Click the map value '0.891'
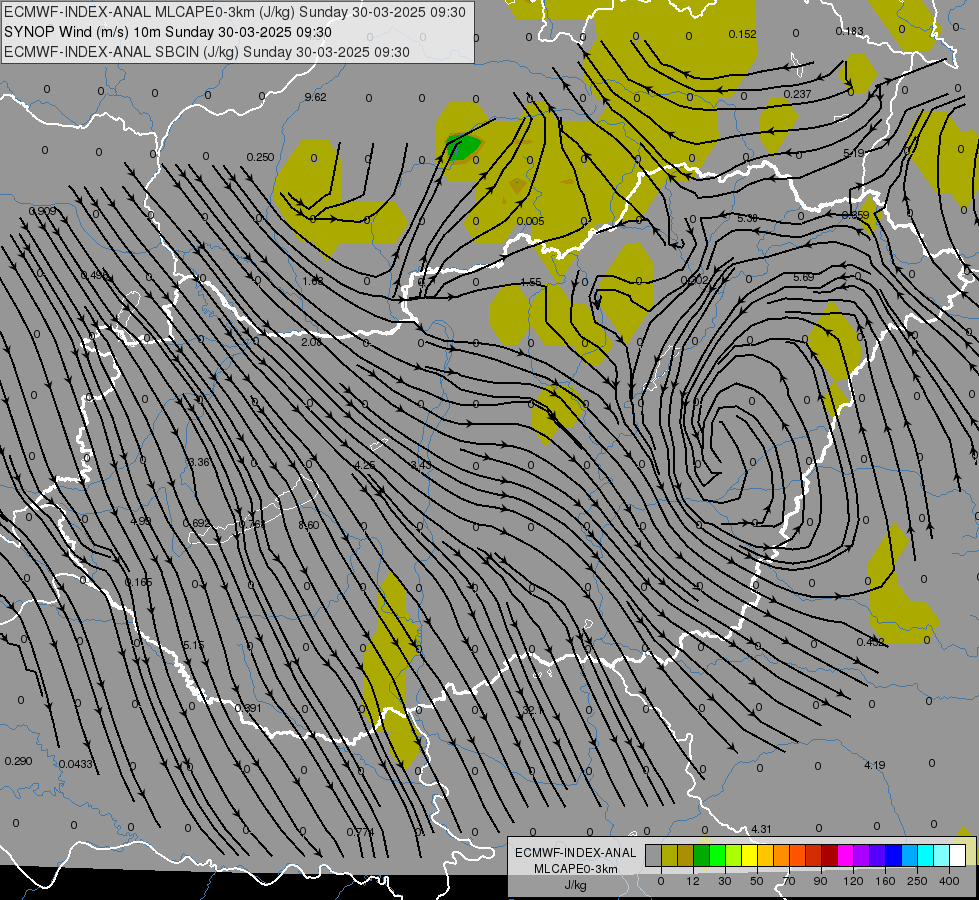Image resolution: width=979 pixels, height=900 pixels. 248,708
